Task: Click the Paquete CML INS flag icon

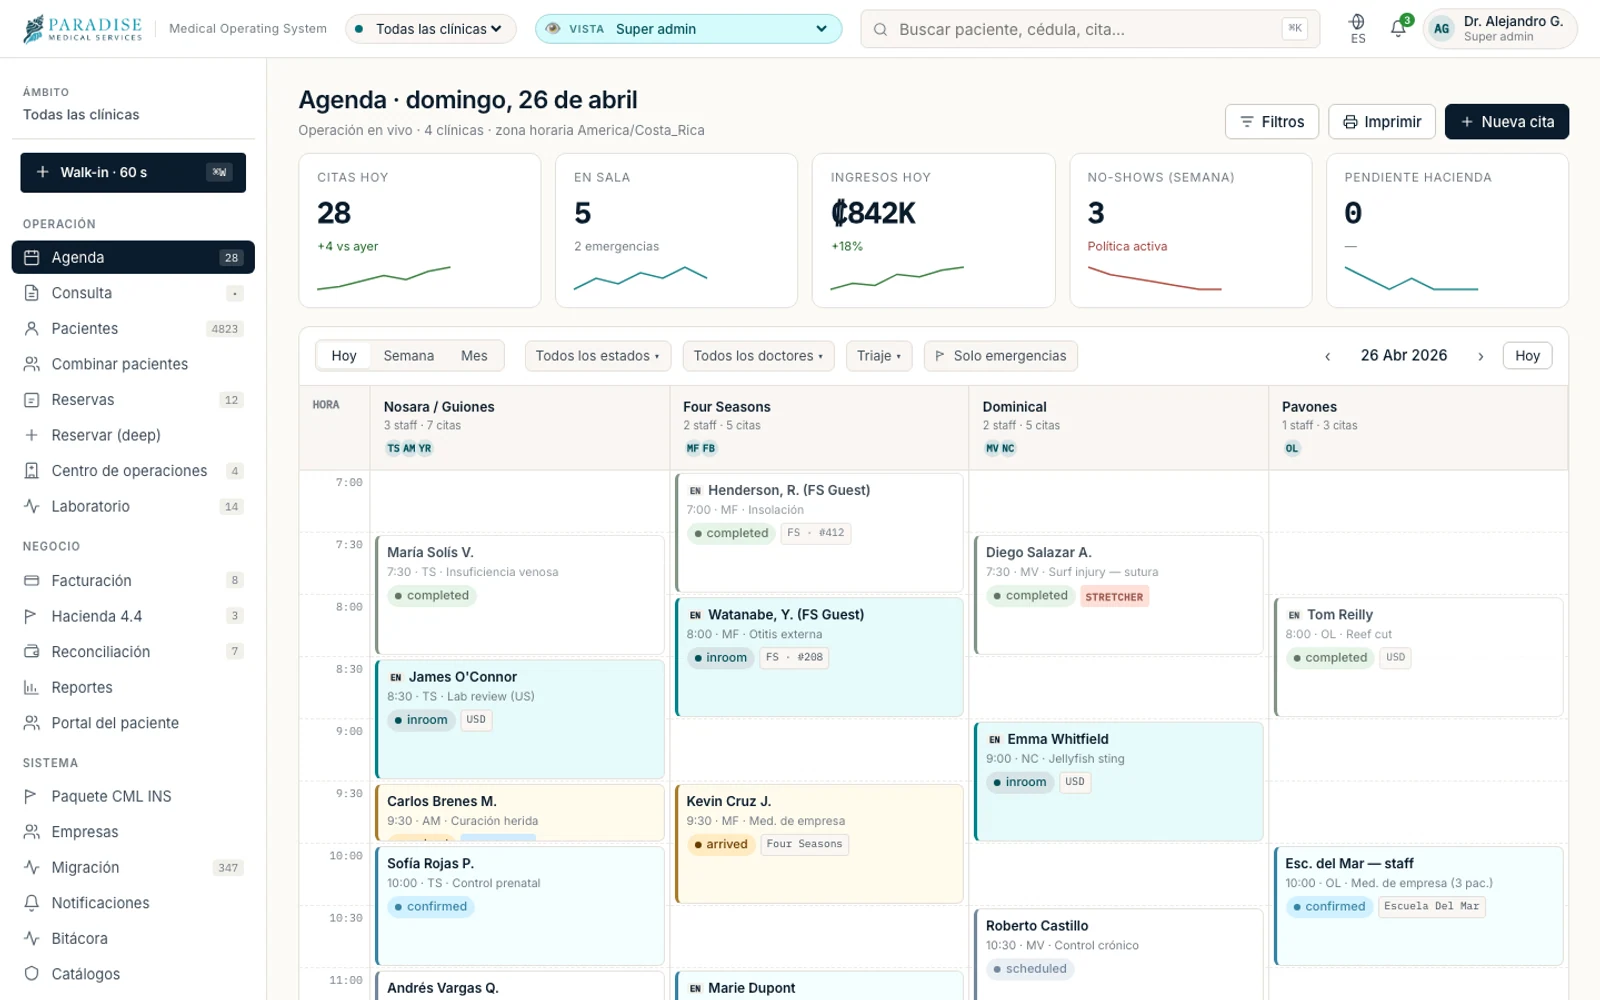Action: (x=31, y=796)
